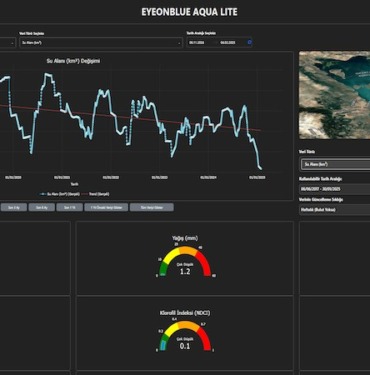Click the EYEONBLUE AQUA LITE title

click(189, 12)
